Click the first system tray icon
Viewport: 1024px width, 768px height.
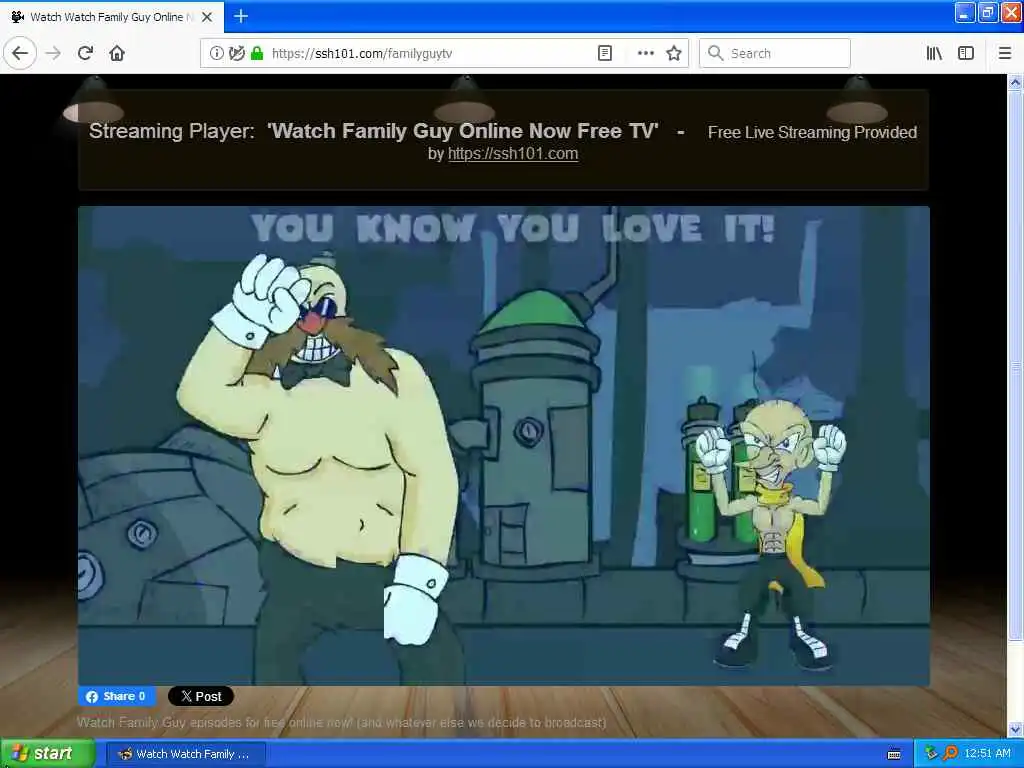[931, 754]
